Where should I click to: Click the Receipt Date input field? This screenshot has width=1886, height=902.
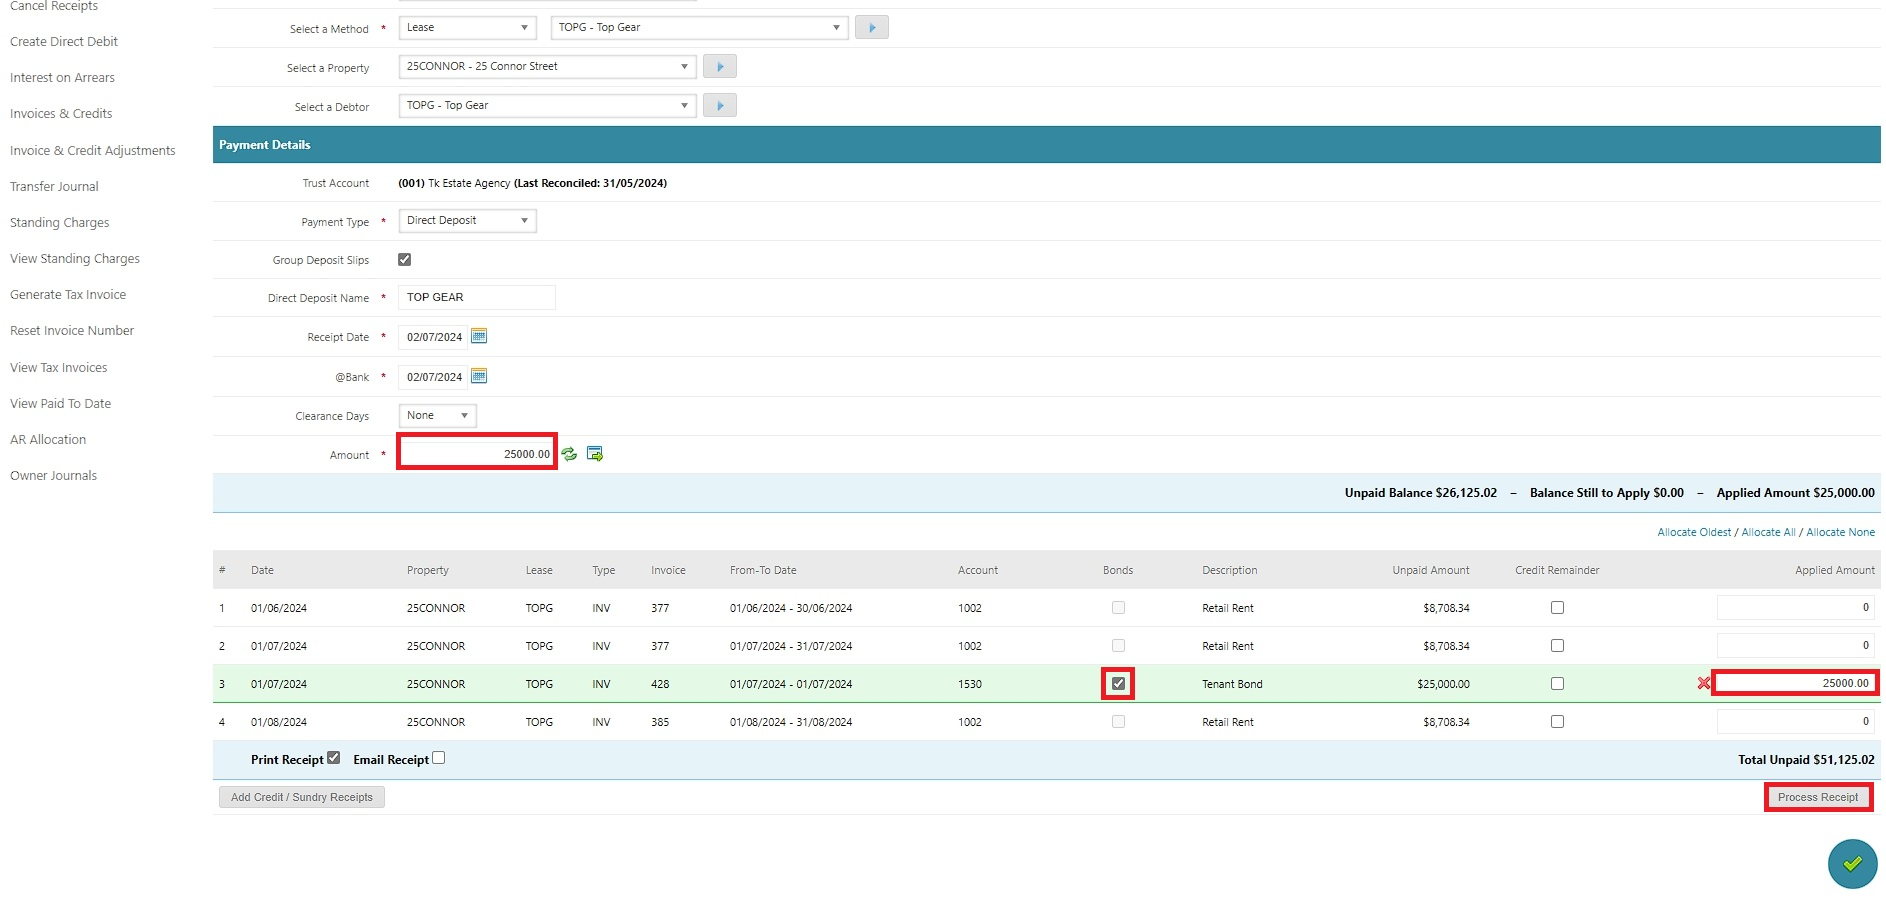pyautogui.click(x=432, y=337)
